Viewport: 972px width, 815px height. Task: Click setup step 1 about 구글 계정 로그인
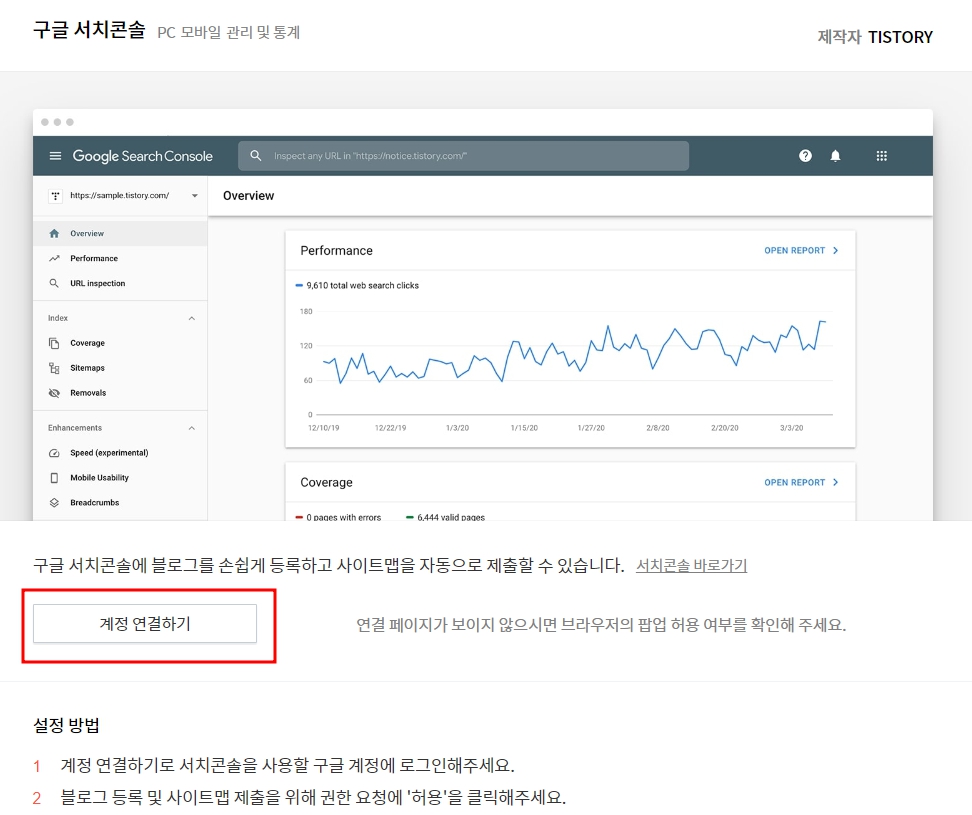tap(287, 765)
